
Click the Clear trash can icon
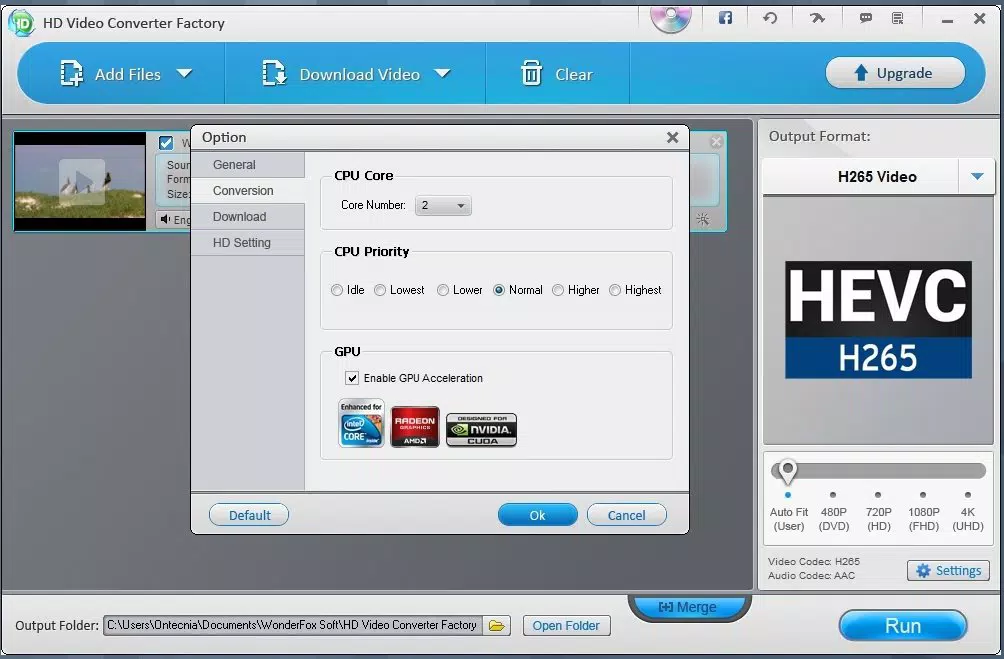pyautogui.click(x=531, y=74)
